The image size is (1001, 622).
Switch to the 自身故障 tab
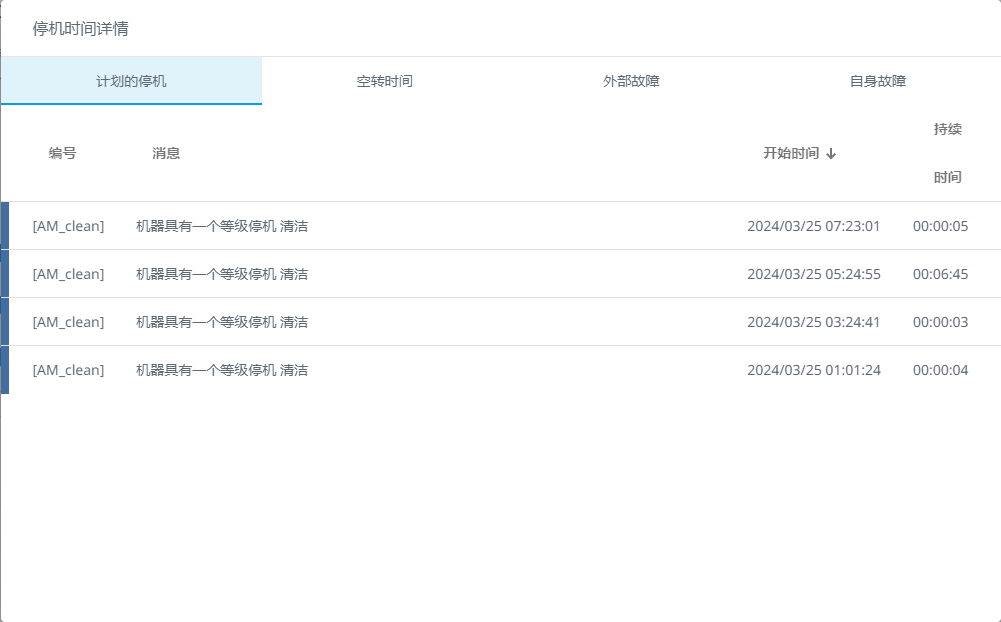(878, 82)
